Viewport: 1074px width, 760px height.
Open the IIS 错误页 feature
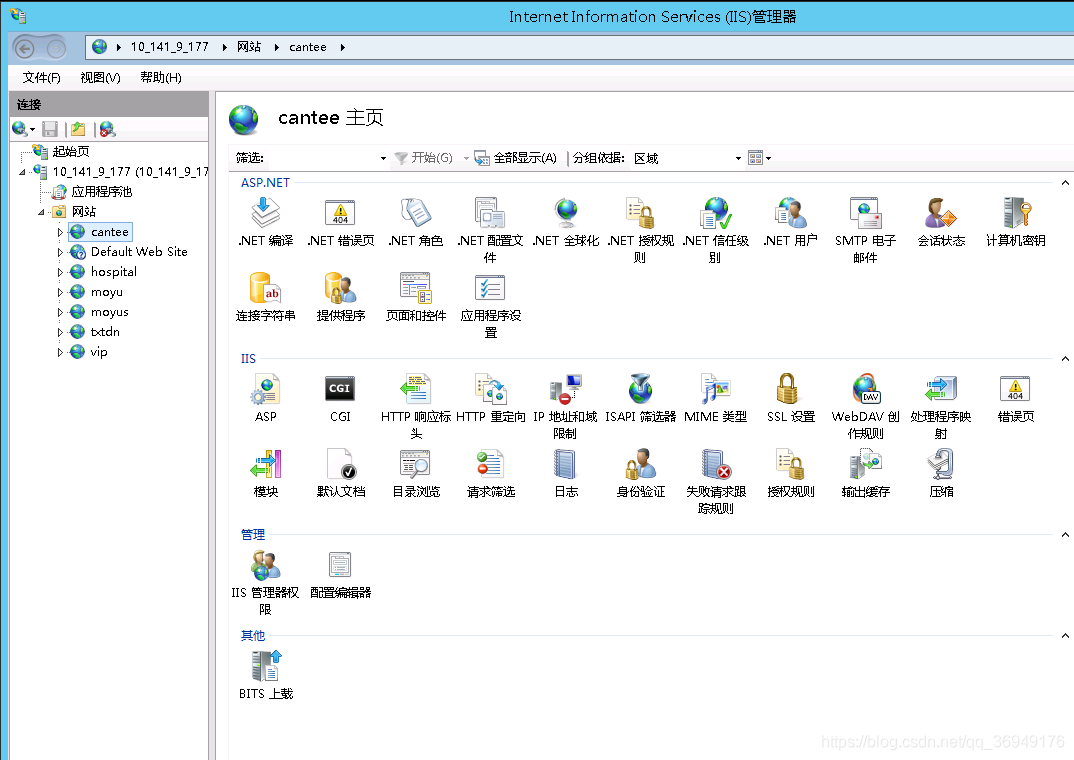(1016, 398)
